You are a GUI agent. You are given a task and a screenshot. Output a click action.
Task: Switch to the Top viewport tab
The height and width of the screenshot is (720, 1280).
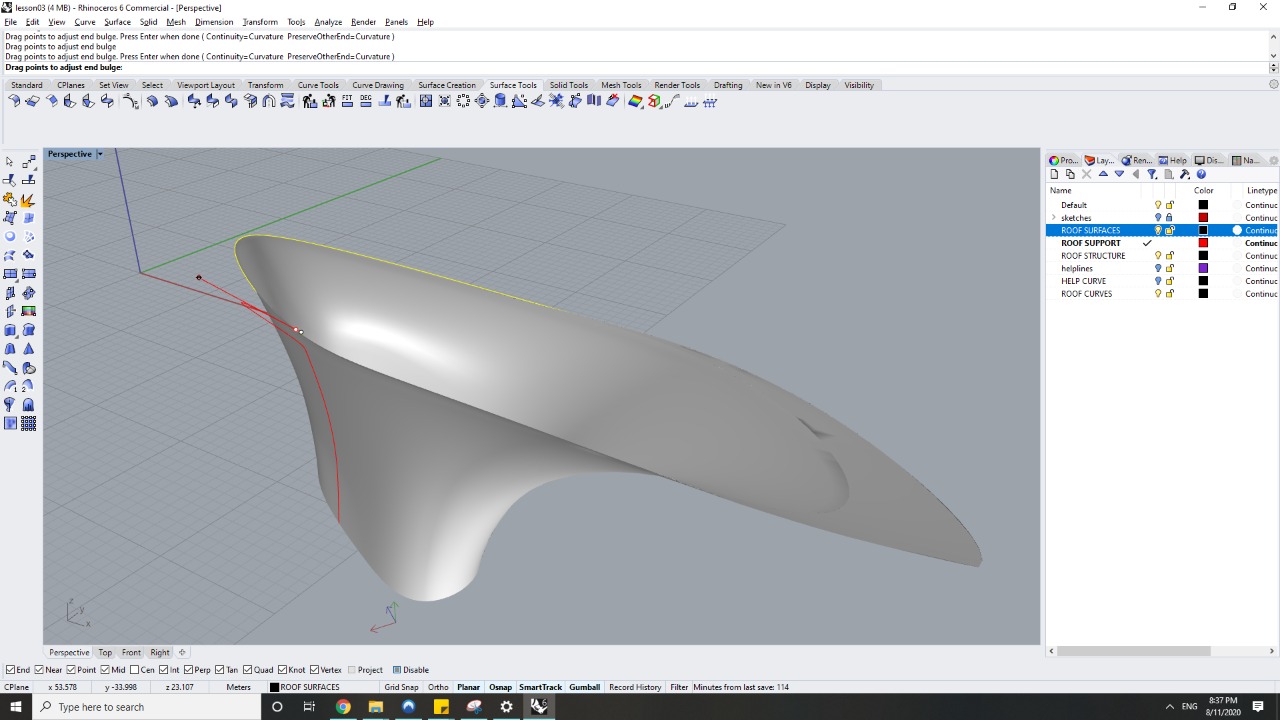tap(105, 652)
